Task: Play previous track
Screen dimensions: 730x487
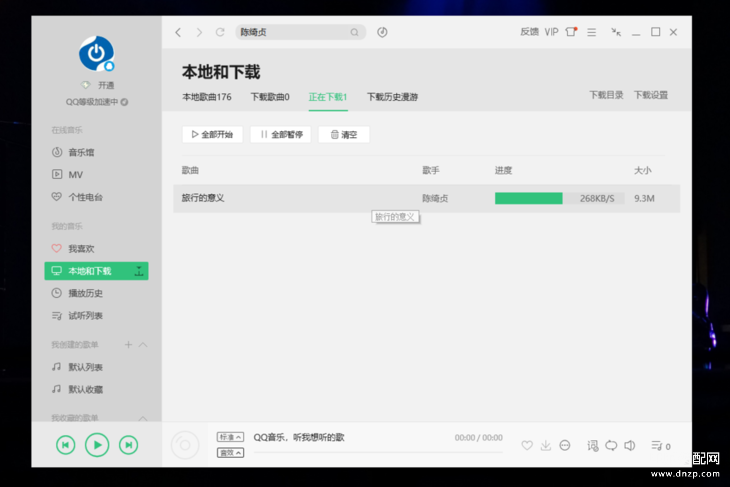Action: pyautogui.click(x=66, y=445)
